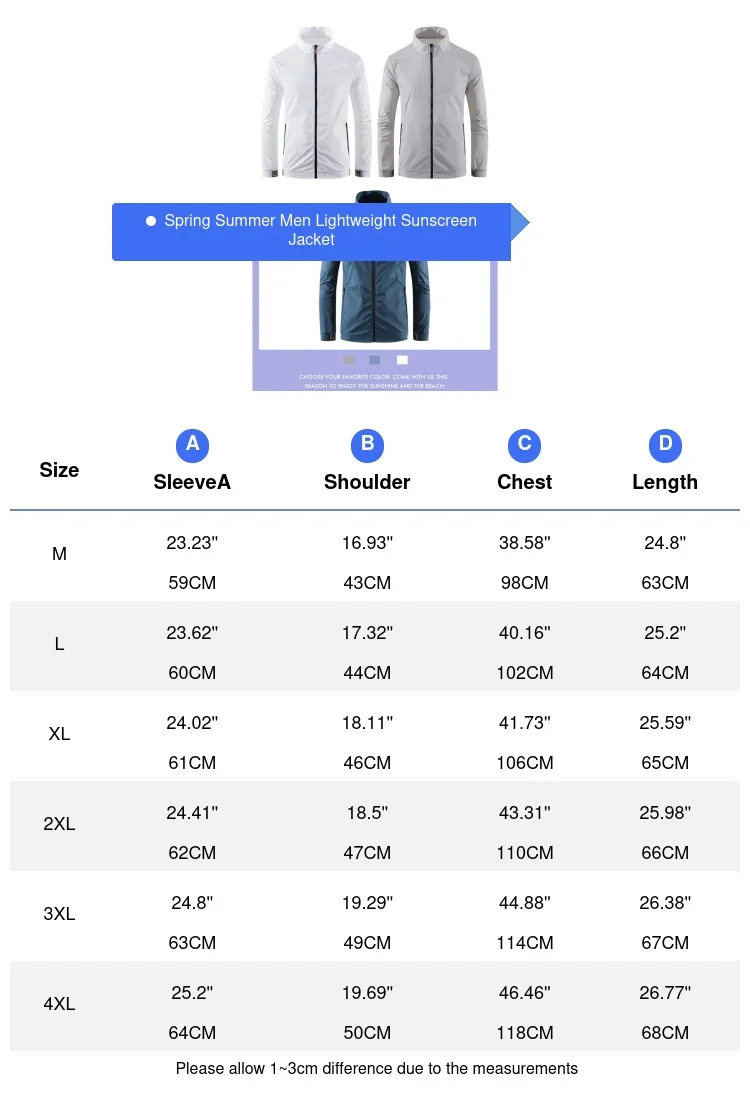The width and height of the screenshot is (750, 1100).
Task: Click the Chest column header
Action: click(524, 482)
